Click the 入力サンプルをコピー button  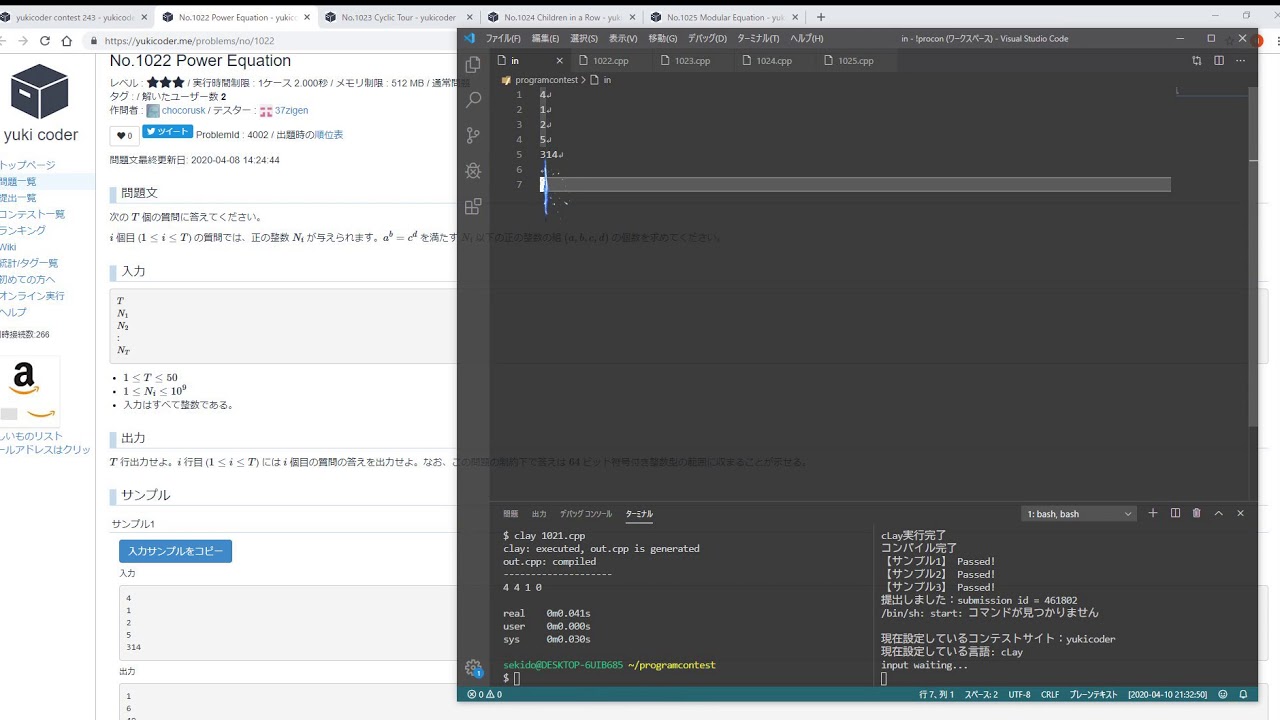175,551
